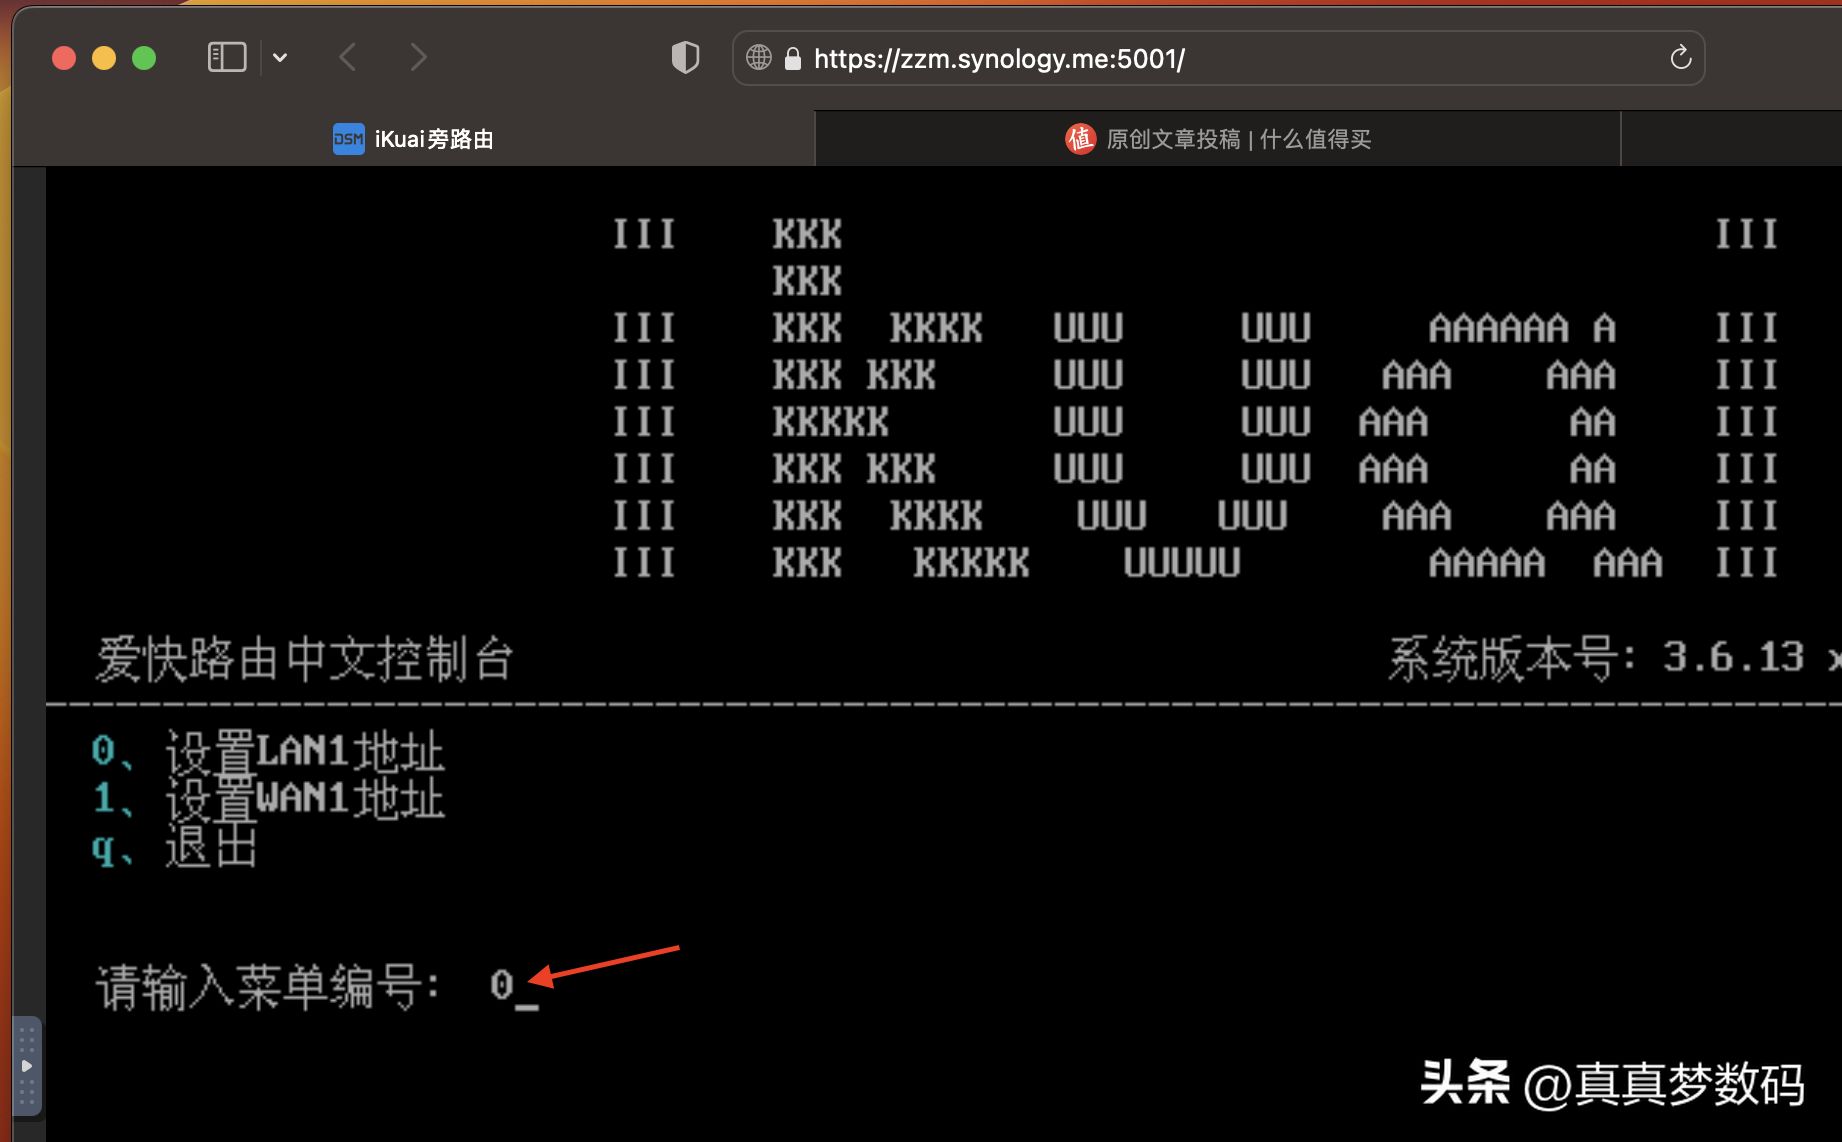Switch to the 原创文章投稿 tab
The height and width of the screenshot is (1142, 1842).
point(1218,139)
